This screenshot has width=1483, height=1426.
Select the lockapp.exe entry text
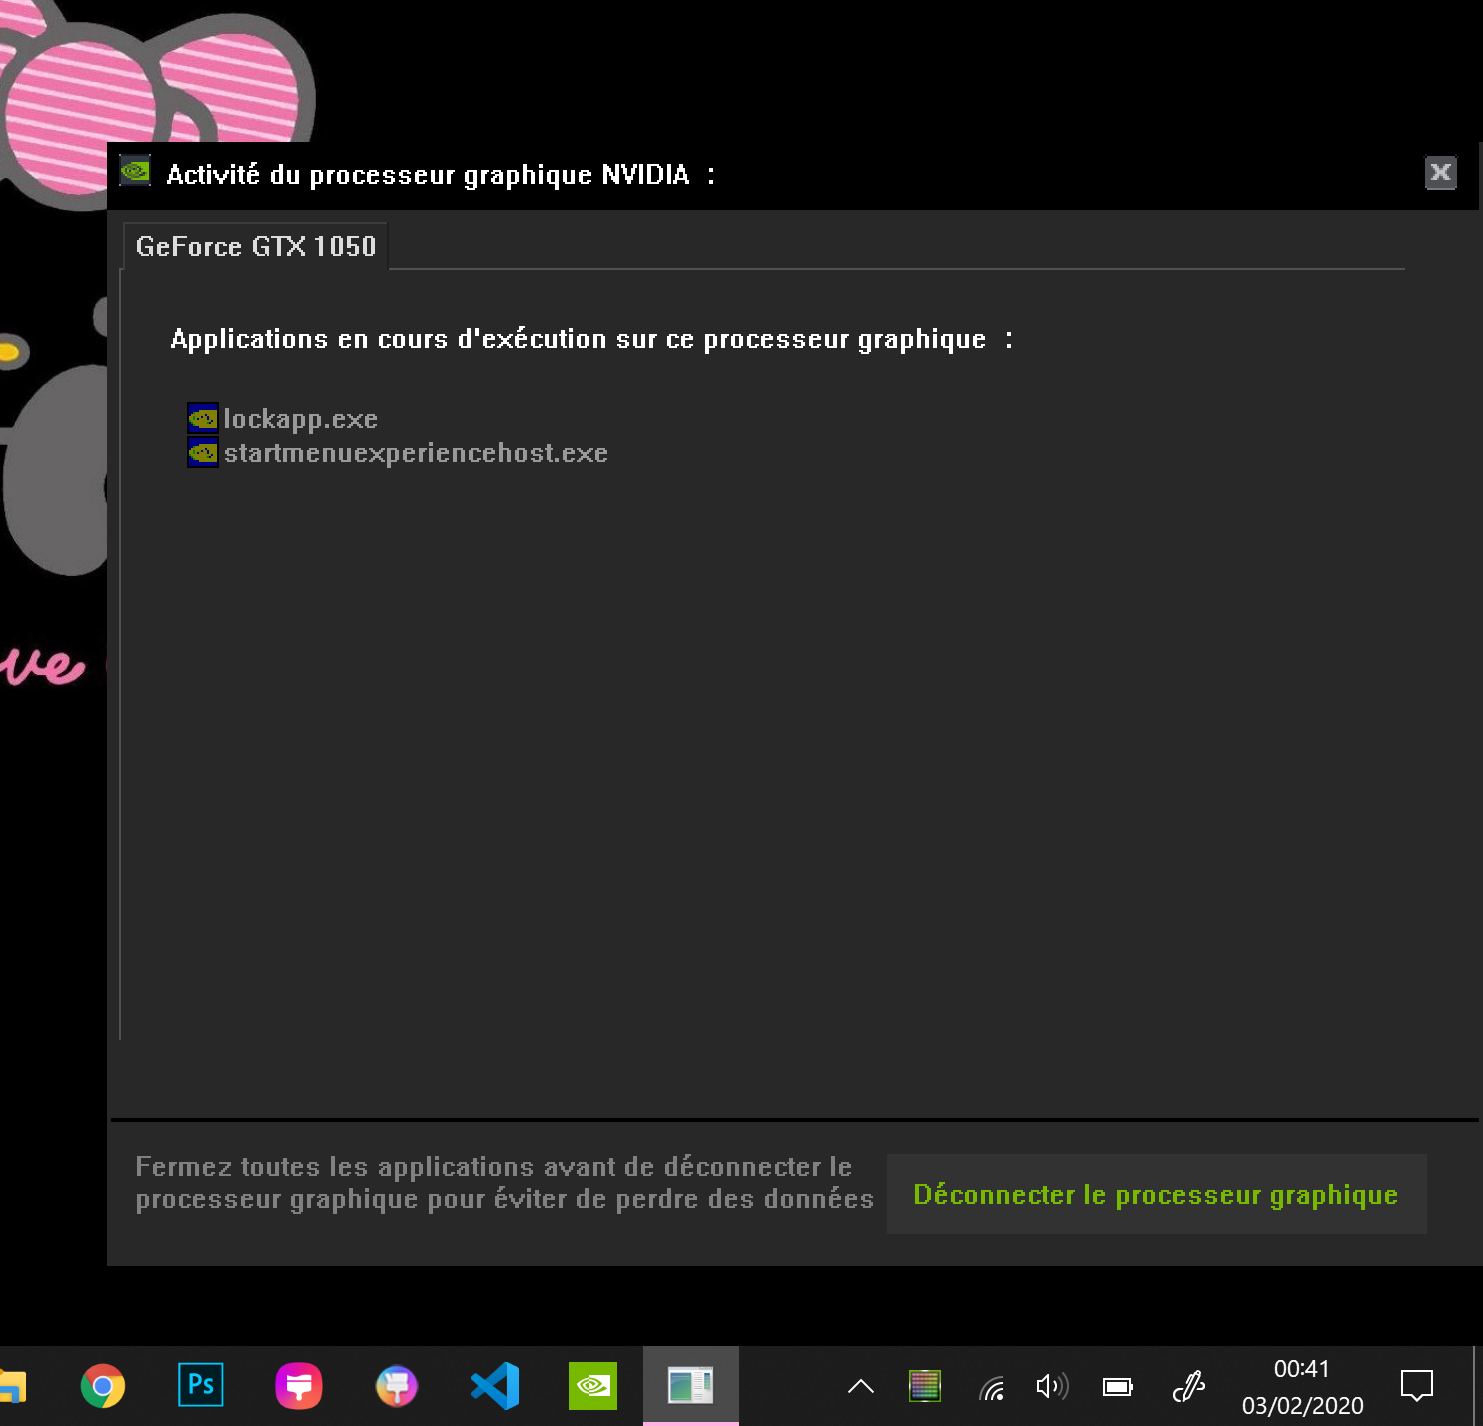click(x=300, y=418)
